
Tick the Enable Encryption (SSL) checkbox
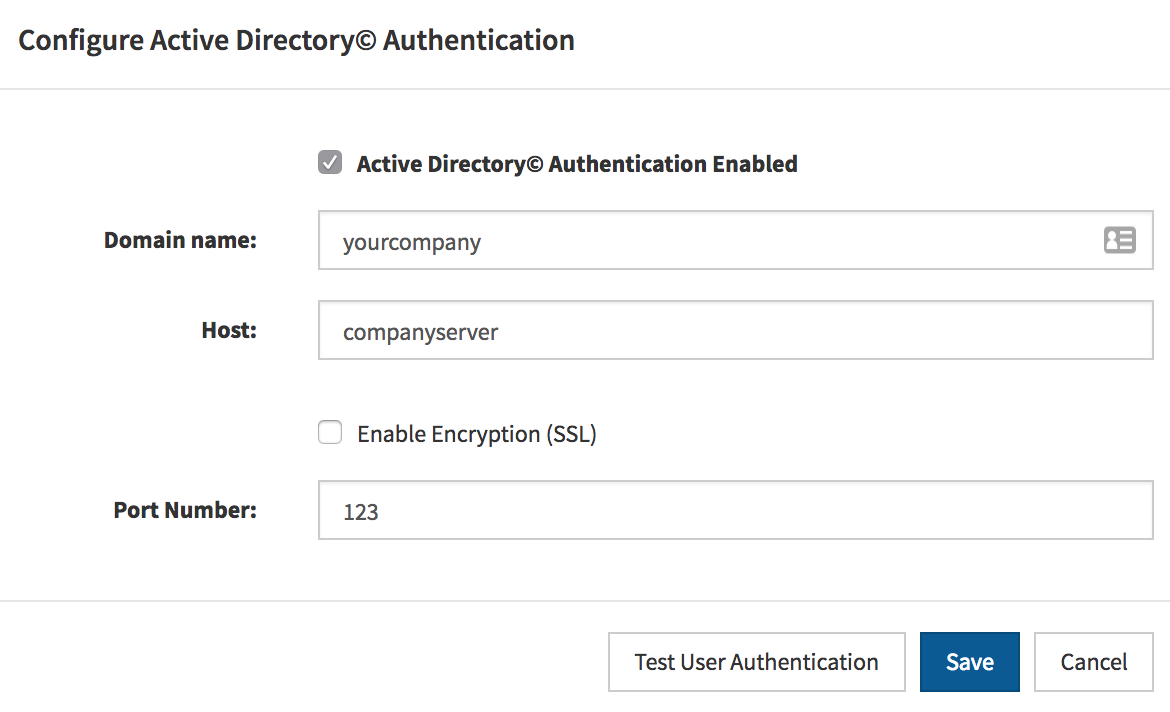click(x=330, y=432)
